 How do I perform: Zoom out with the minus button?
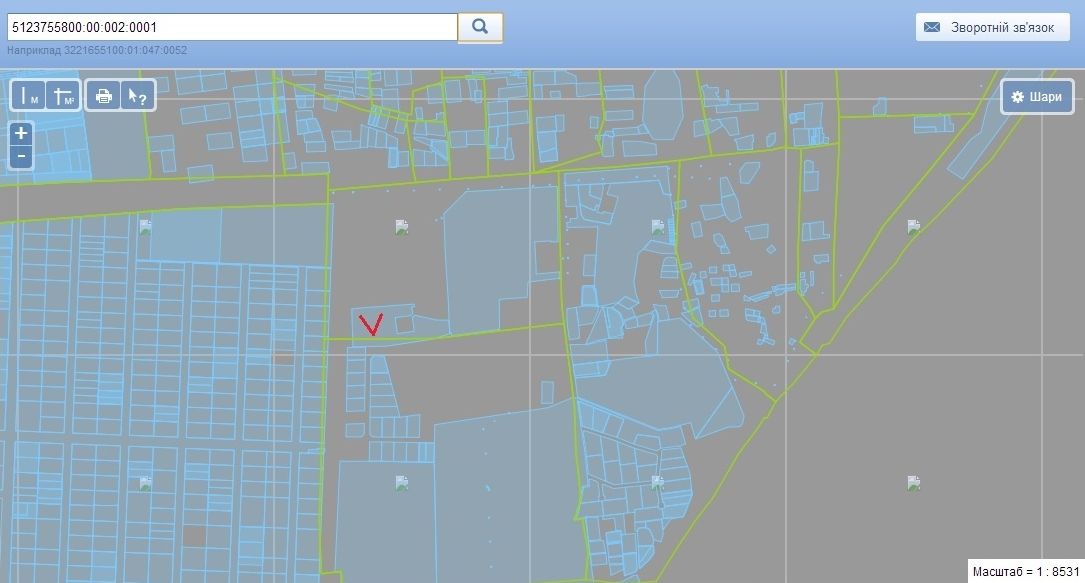[x=21, y=156]
